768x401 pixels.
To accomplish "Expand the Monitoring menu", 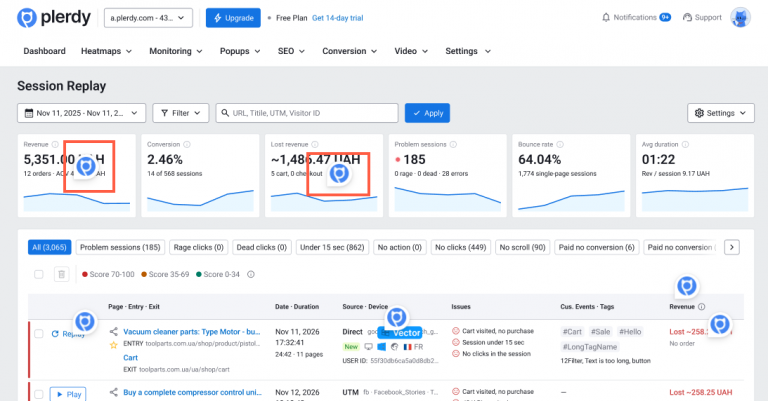I will [176, 51].
